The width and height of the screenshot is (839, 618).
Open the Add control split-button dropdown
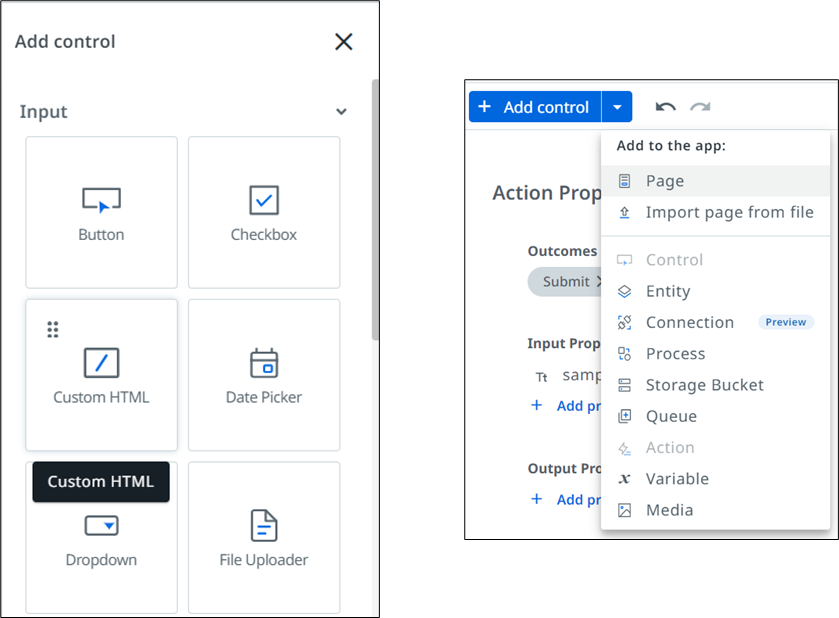coord(617,107)
